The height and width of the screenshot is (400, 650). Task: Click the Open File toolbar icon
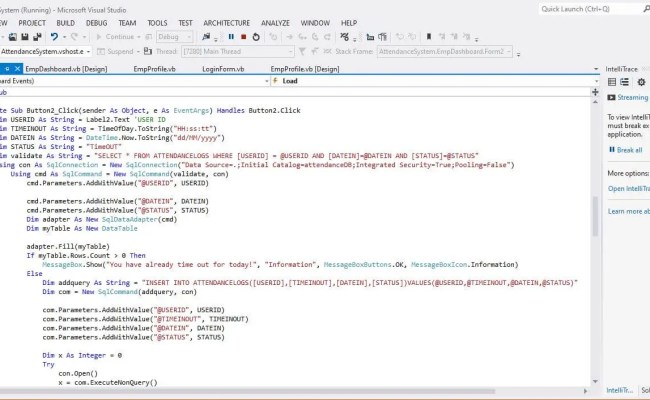(12, 37)
